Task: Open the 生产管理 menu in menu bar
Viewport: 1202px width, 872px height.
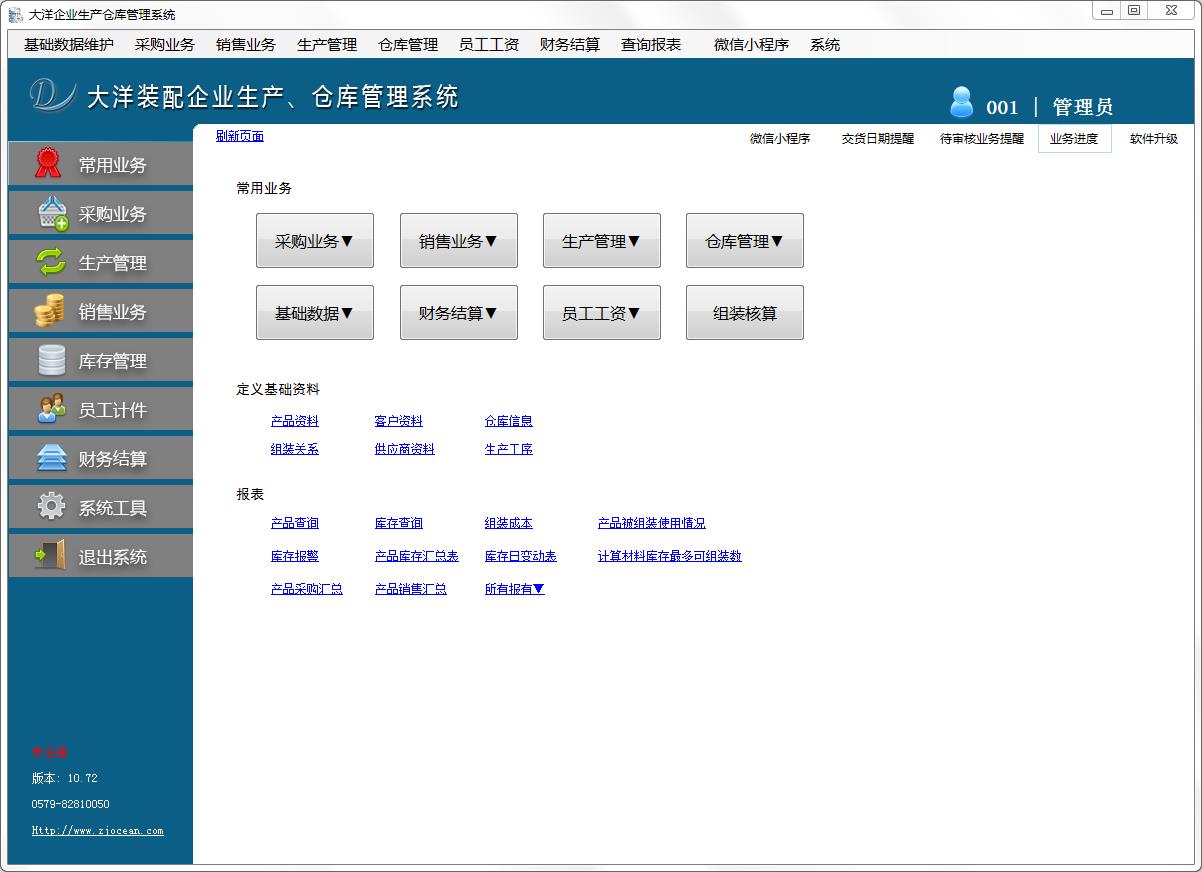Action: pos(327,45)
